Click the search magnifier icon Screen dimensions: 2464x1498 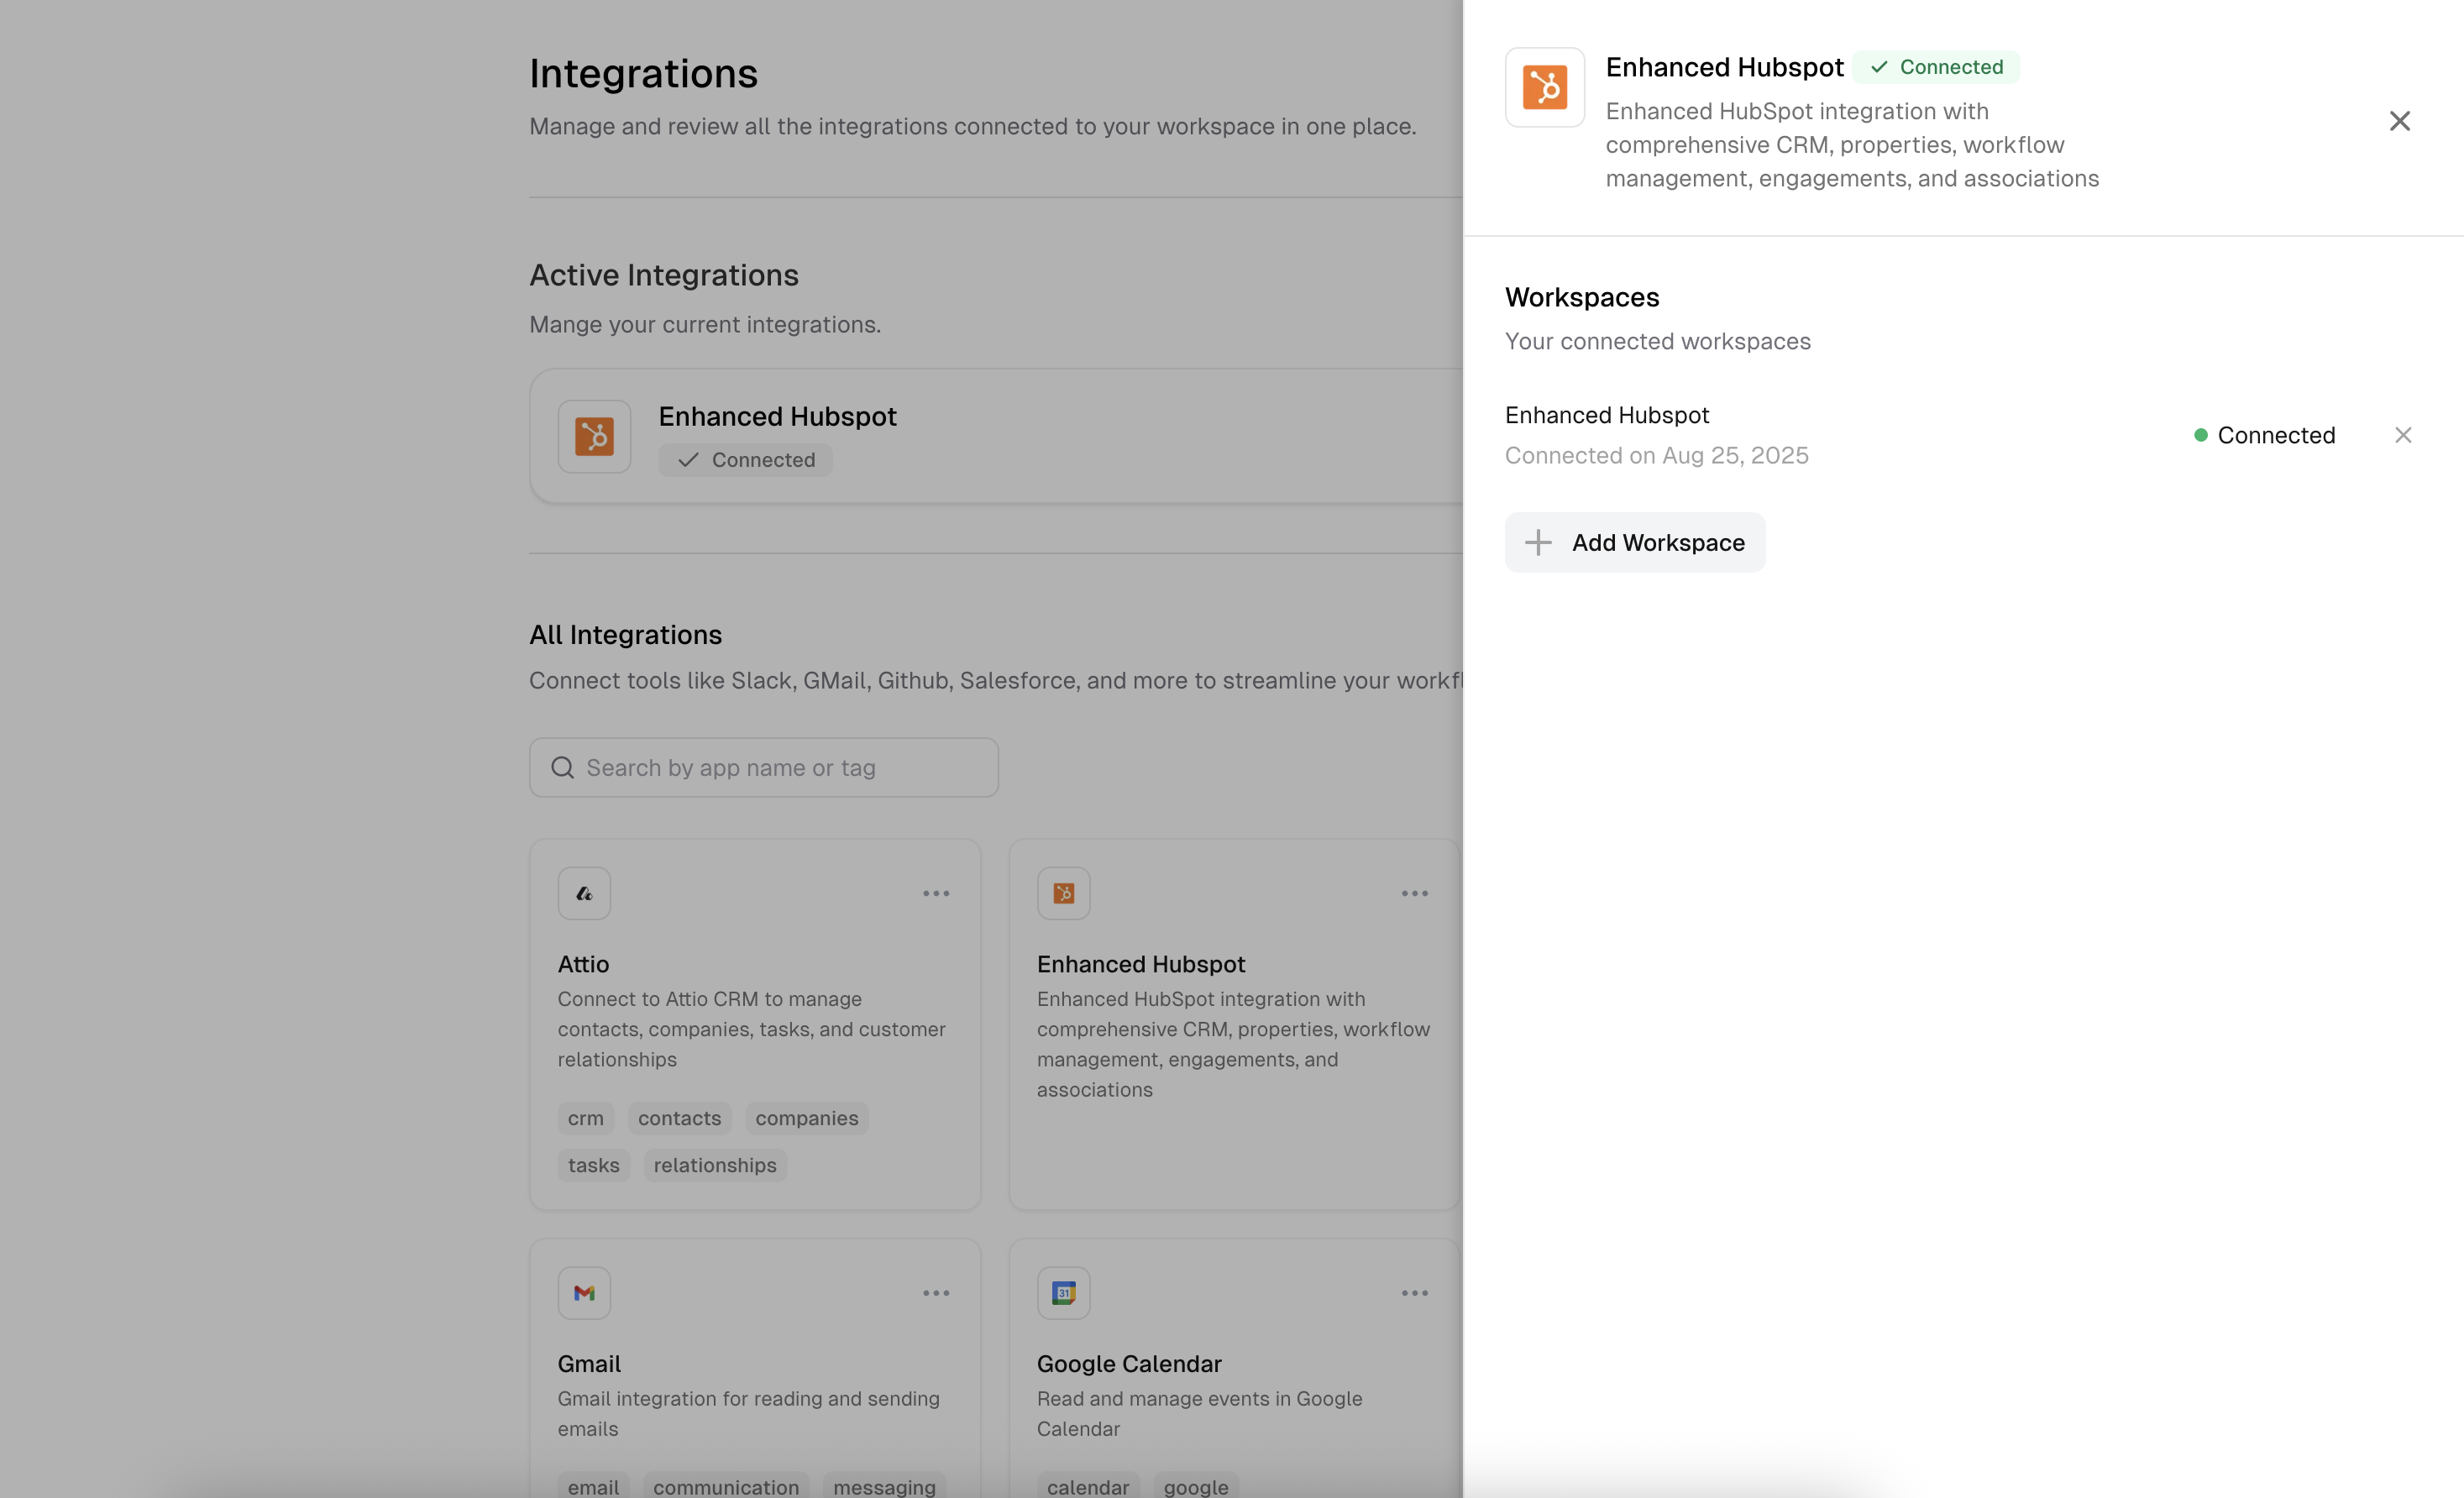(x=563, y=767)
